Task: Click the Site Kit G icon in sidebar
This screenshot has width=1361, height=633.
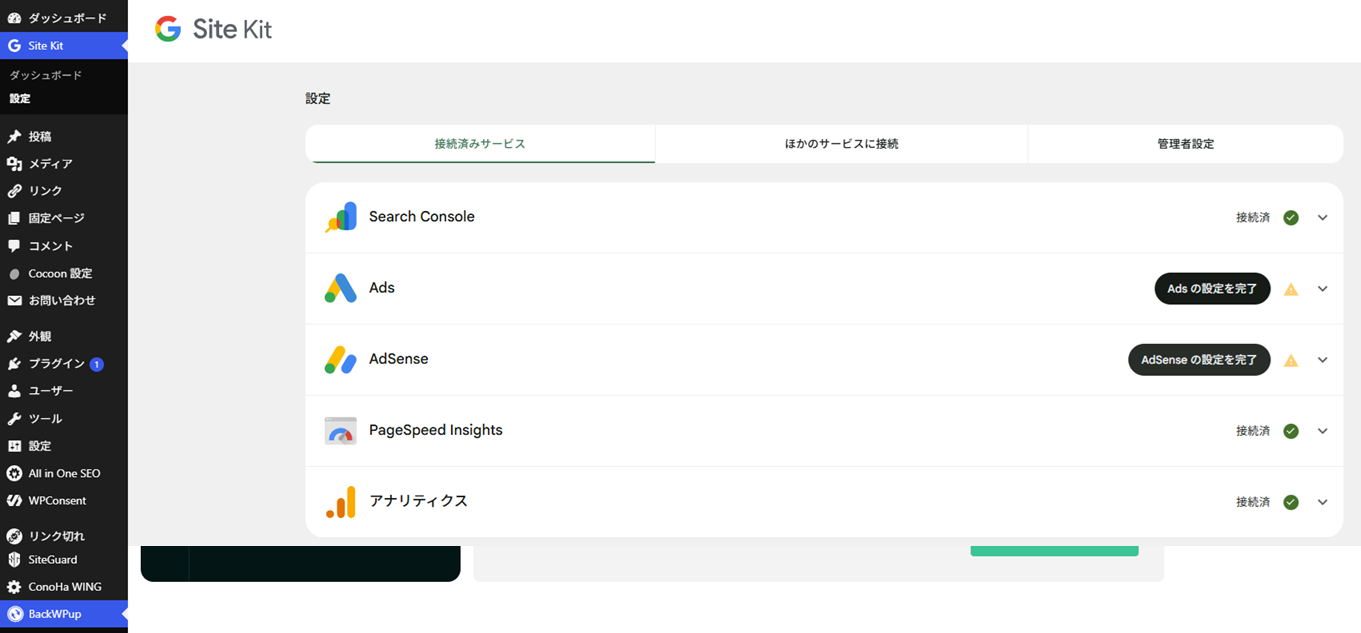Action: pos(14,45)
